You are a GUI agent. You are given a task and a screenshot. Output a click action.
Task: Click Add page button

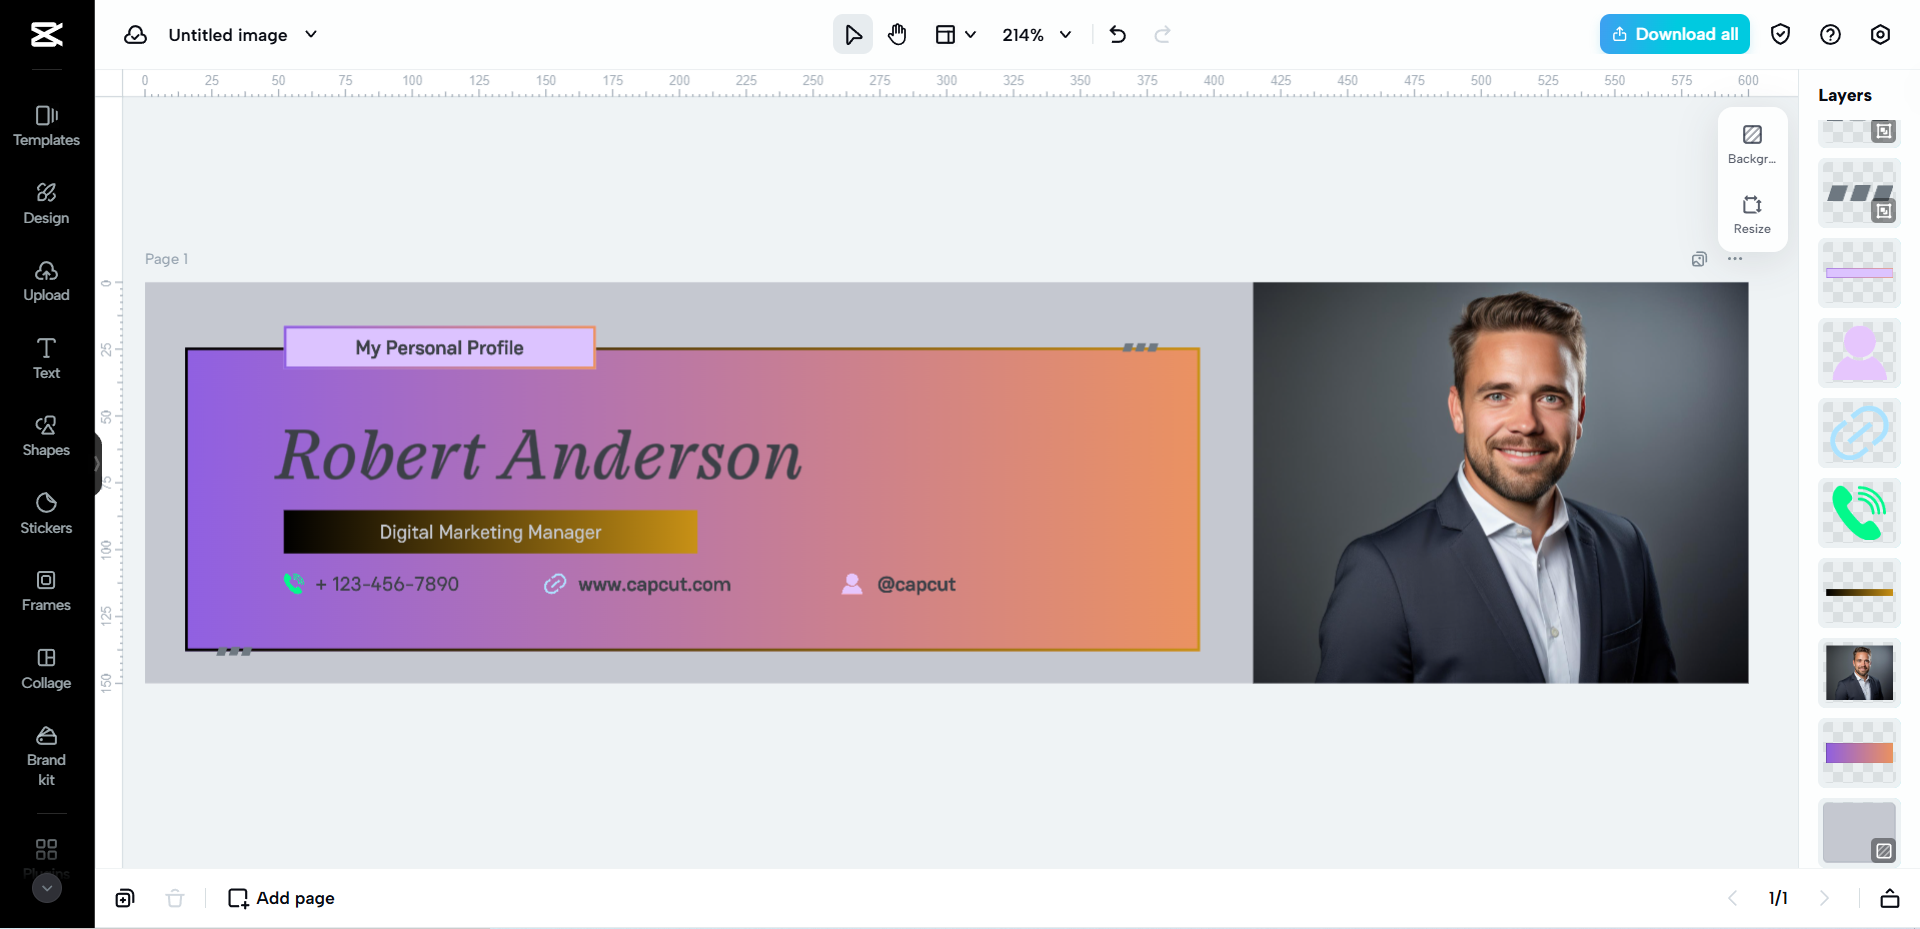pos(281,898)
